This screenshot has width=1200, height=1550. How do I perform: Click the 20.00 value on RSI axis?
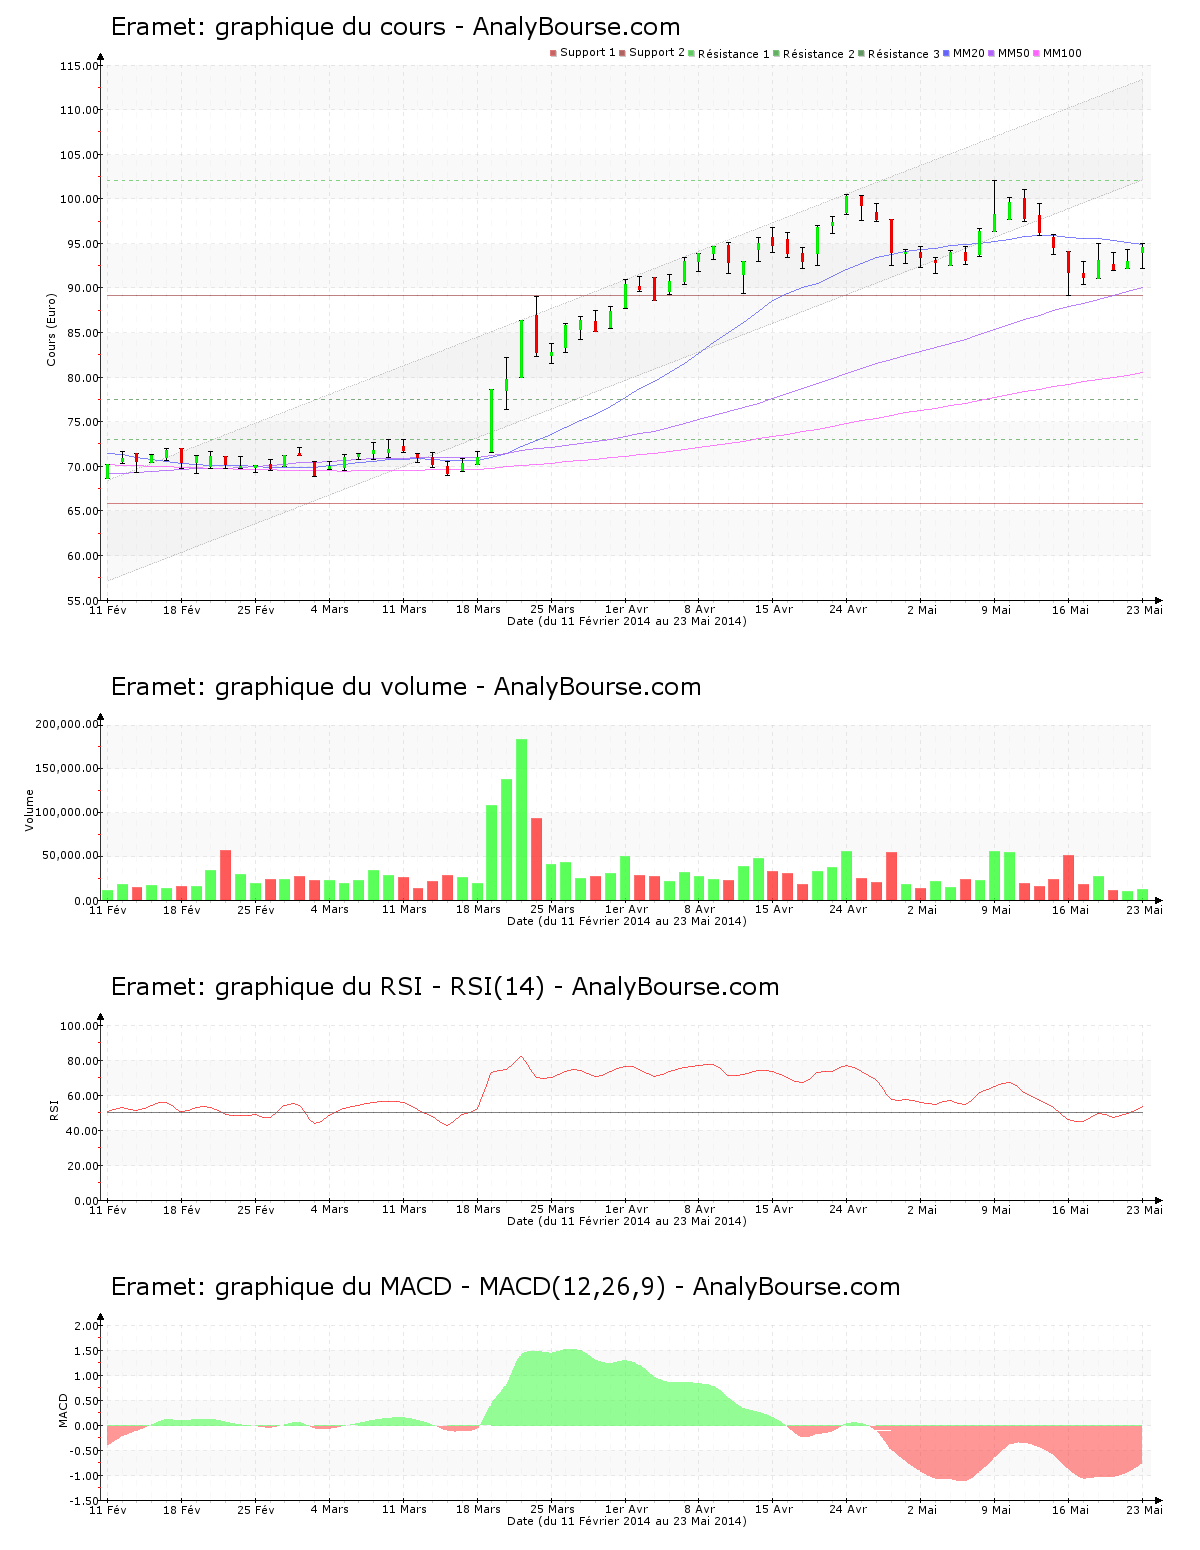pyautogui.click(x=82, y=1166)
